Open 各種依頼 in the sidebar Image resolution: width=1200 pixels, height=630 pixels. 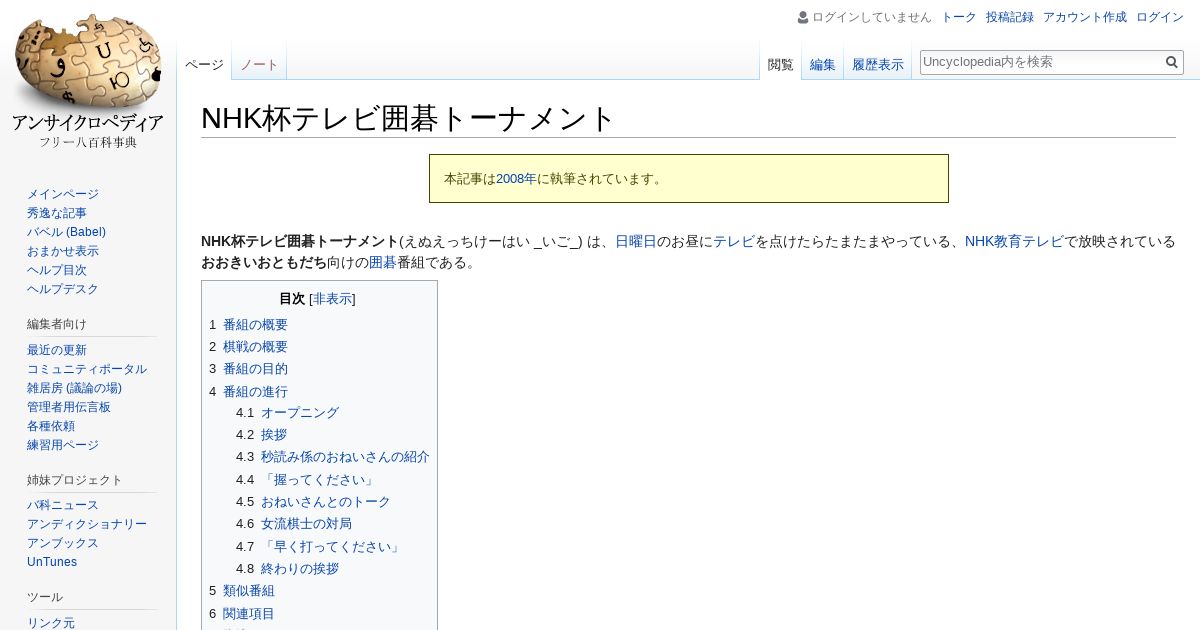coord(51,426)
